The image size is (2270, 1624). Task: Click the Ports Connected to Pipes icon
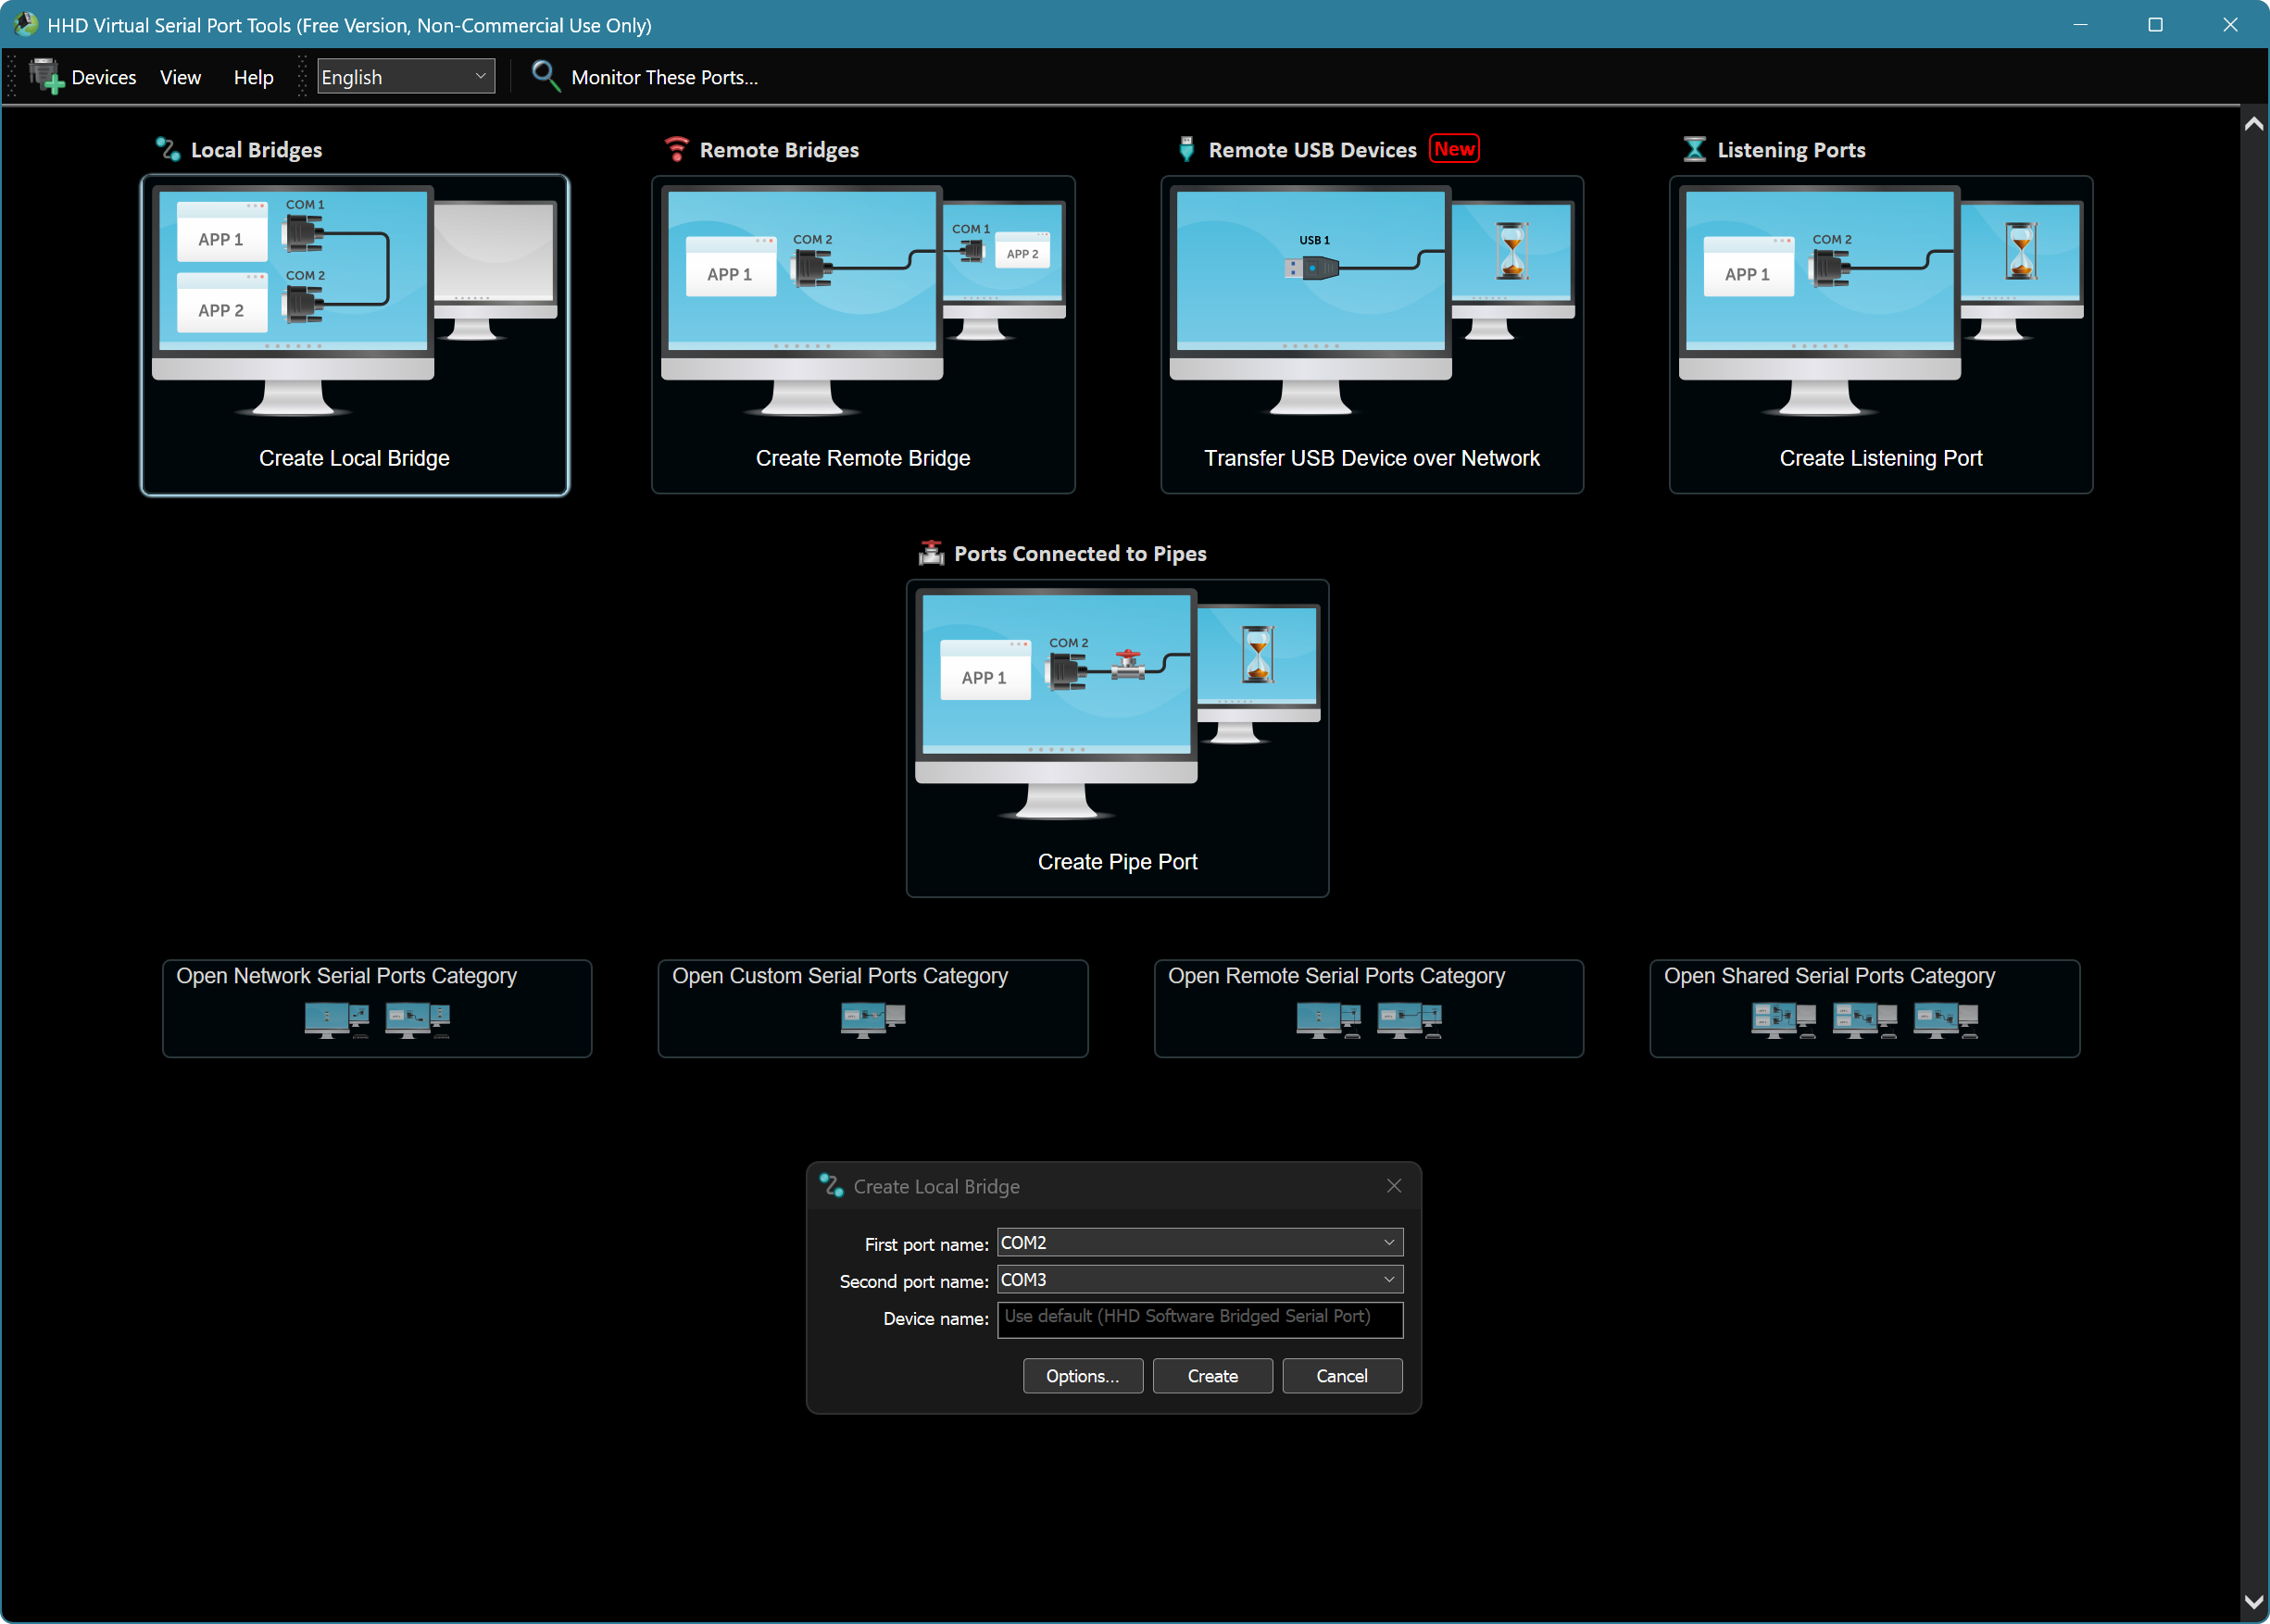tap(931, 553)
